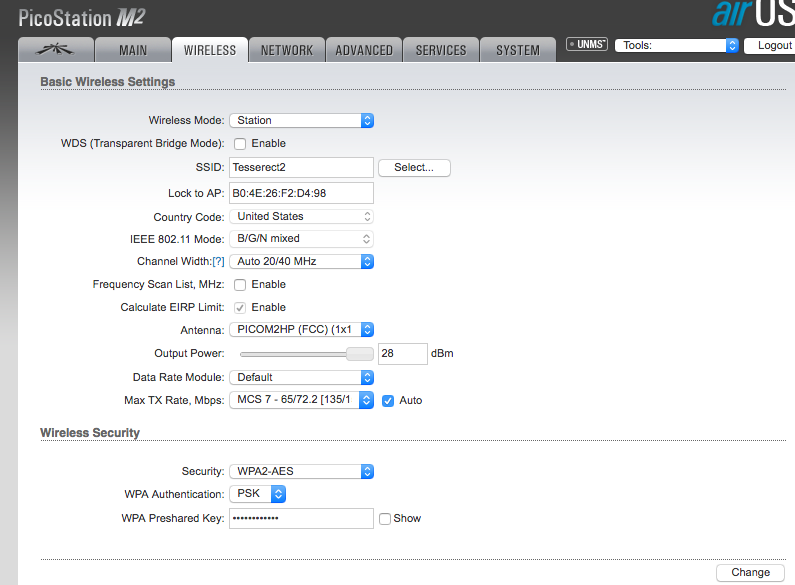Click the airOS logo
The image size is (795, 585).
point(753,13)
